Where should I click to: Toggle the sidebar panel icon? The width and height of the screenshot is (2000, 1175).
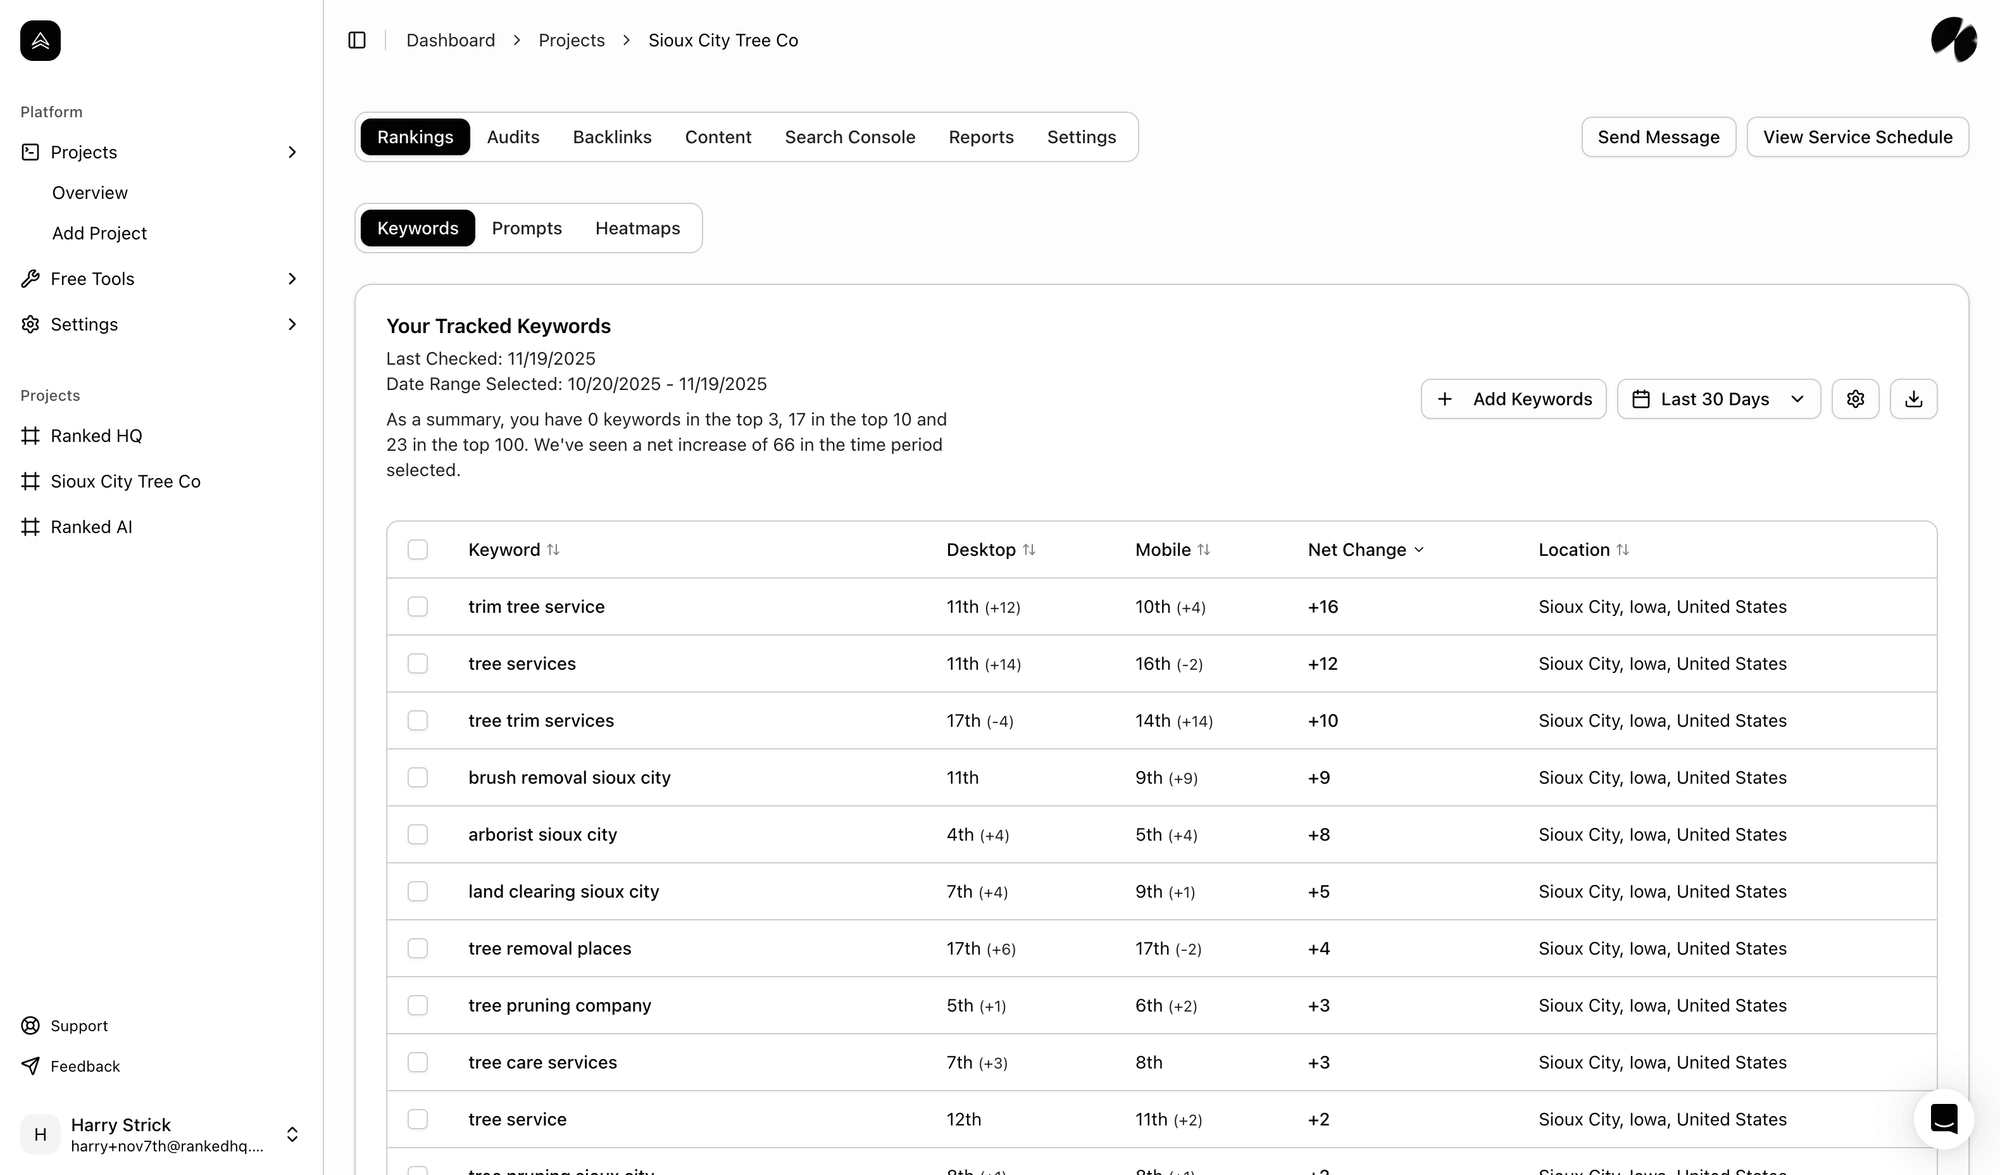coord(357,40)
